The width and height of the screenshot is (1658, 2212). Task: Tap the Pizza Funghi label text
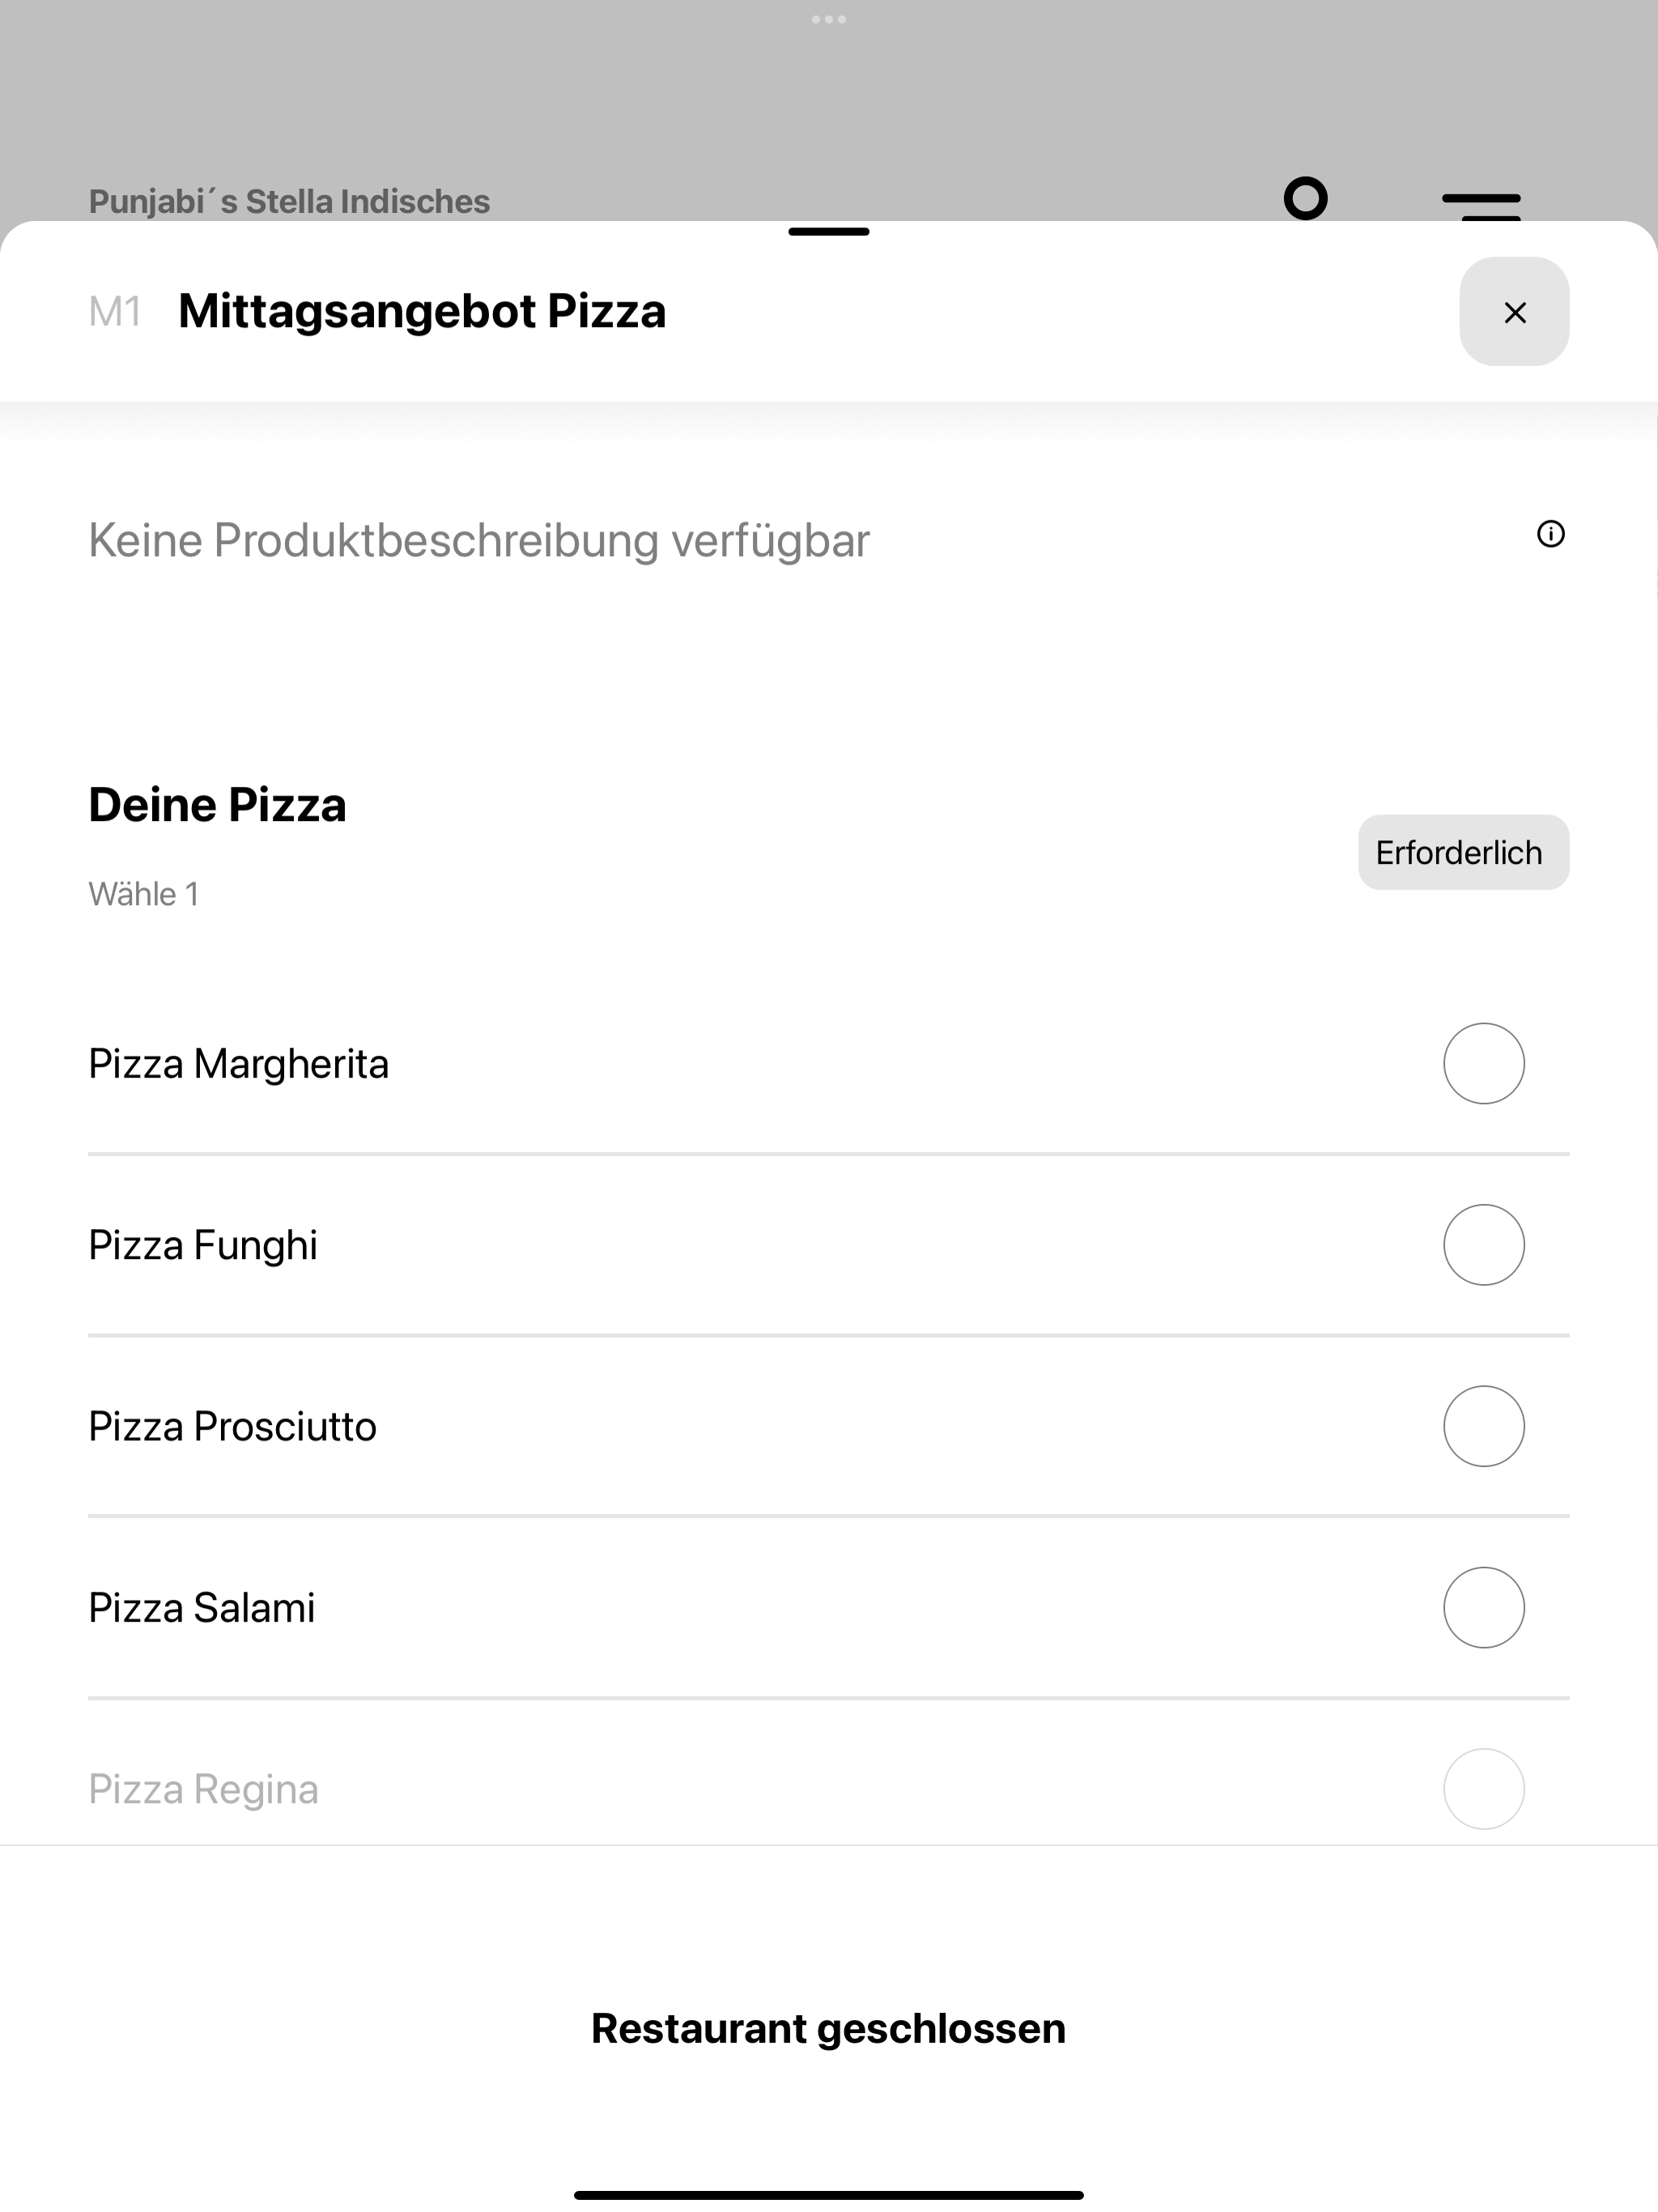click(x=203, y=1246)
